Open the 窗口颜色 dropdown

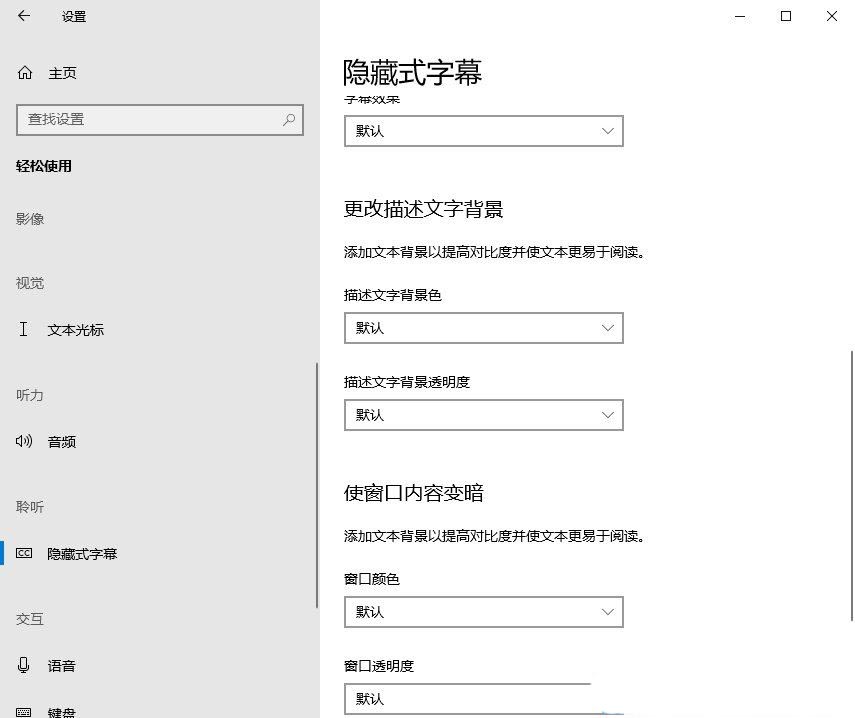pos(483,612)
